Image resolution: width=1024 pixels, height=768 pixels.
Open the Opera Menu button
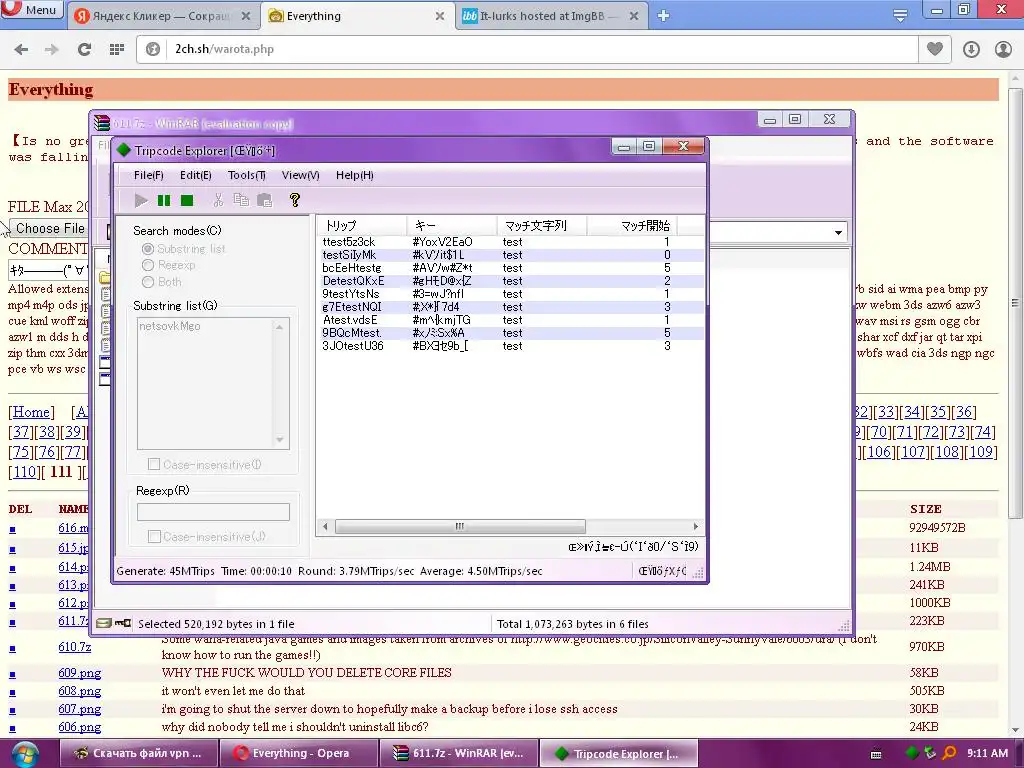31,9
